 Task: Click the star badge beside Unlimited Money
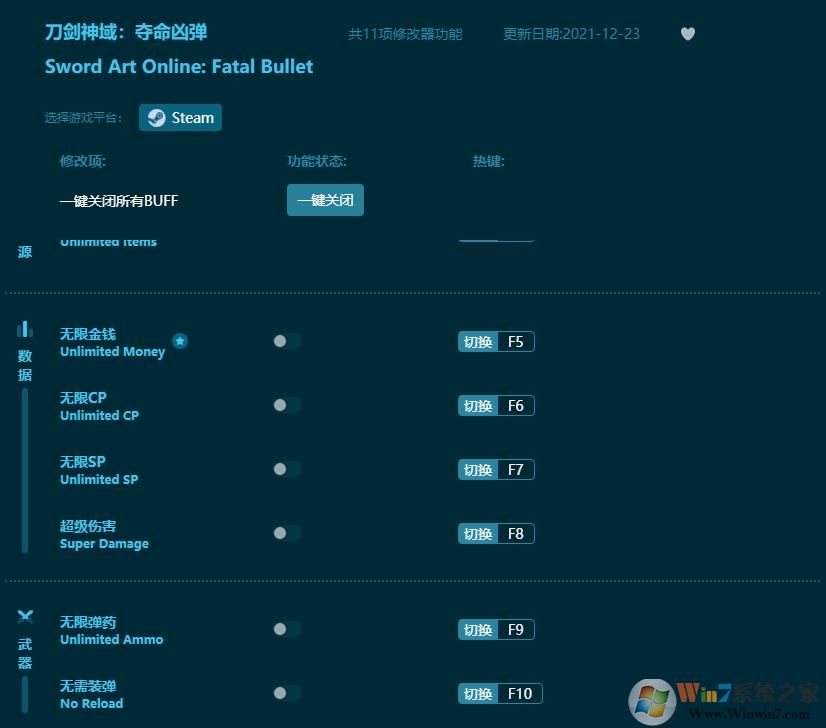180,341
